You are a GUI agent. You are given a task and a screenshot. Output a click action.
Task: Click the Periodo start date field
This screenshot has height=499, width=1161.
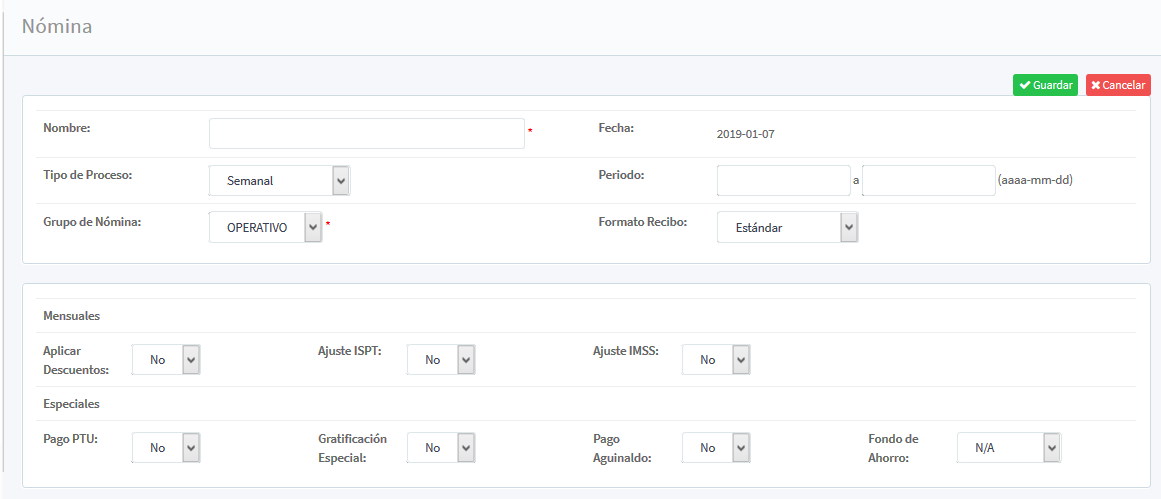point(783,181)
